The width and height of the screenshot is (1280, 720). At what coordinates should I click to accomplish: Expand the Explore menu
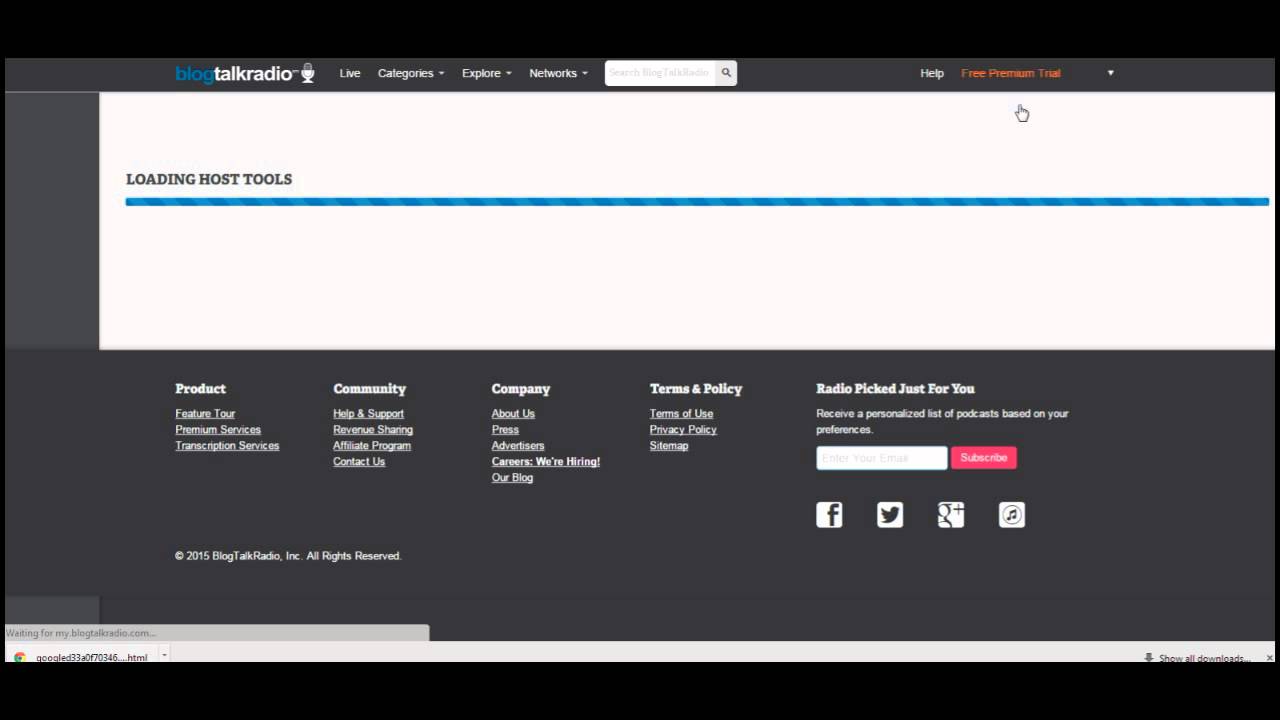click(487, 73)
